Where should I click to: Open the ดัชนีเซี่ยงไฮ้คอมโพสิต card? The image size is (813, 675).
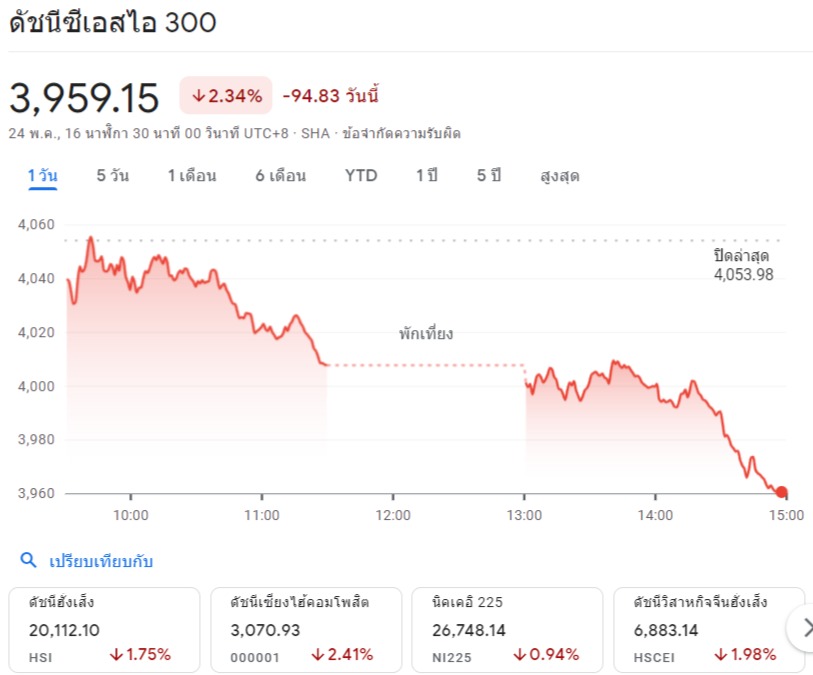[x=306, y=629]
